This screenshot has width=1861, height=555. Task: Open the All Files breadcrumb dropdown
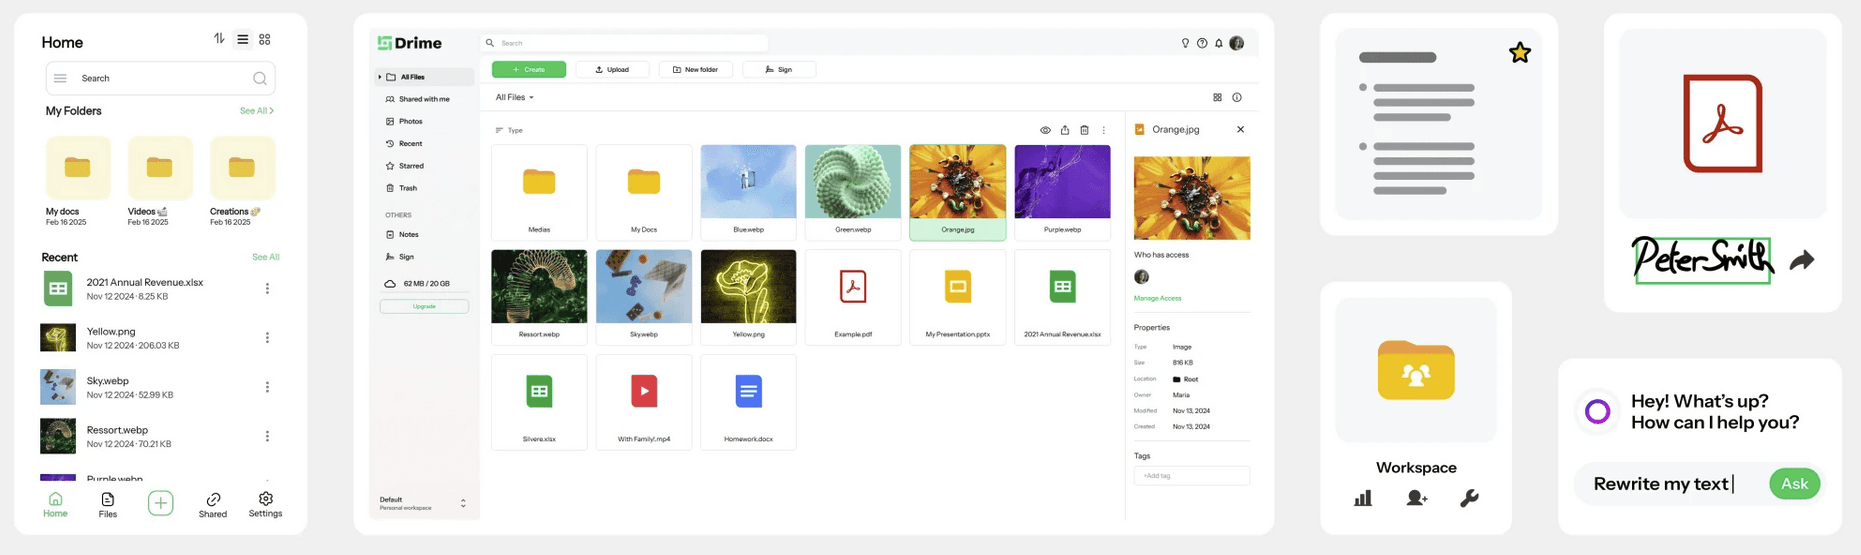coord(515,97)
